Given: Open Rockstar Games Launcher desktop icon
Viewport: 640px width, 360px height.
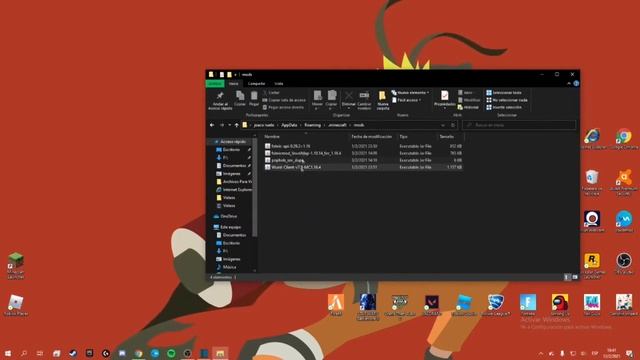Looking at the screenshot, I should (x=592, y=266).
